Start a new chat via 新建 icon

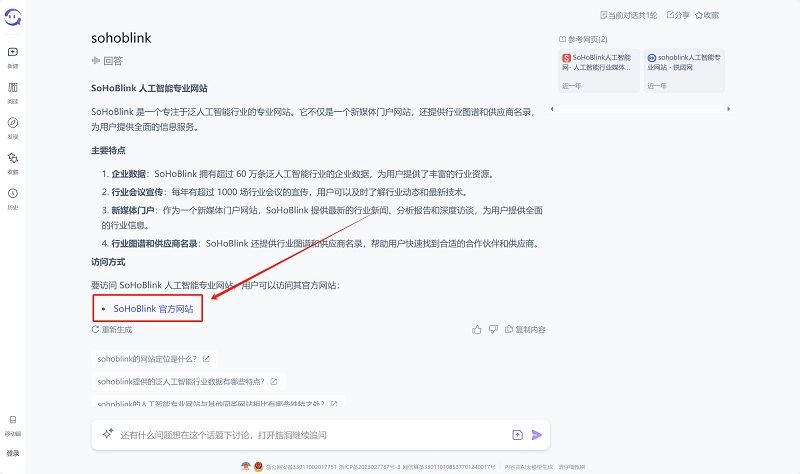coord(13,52)
